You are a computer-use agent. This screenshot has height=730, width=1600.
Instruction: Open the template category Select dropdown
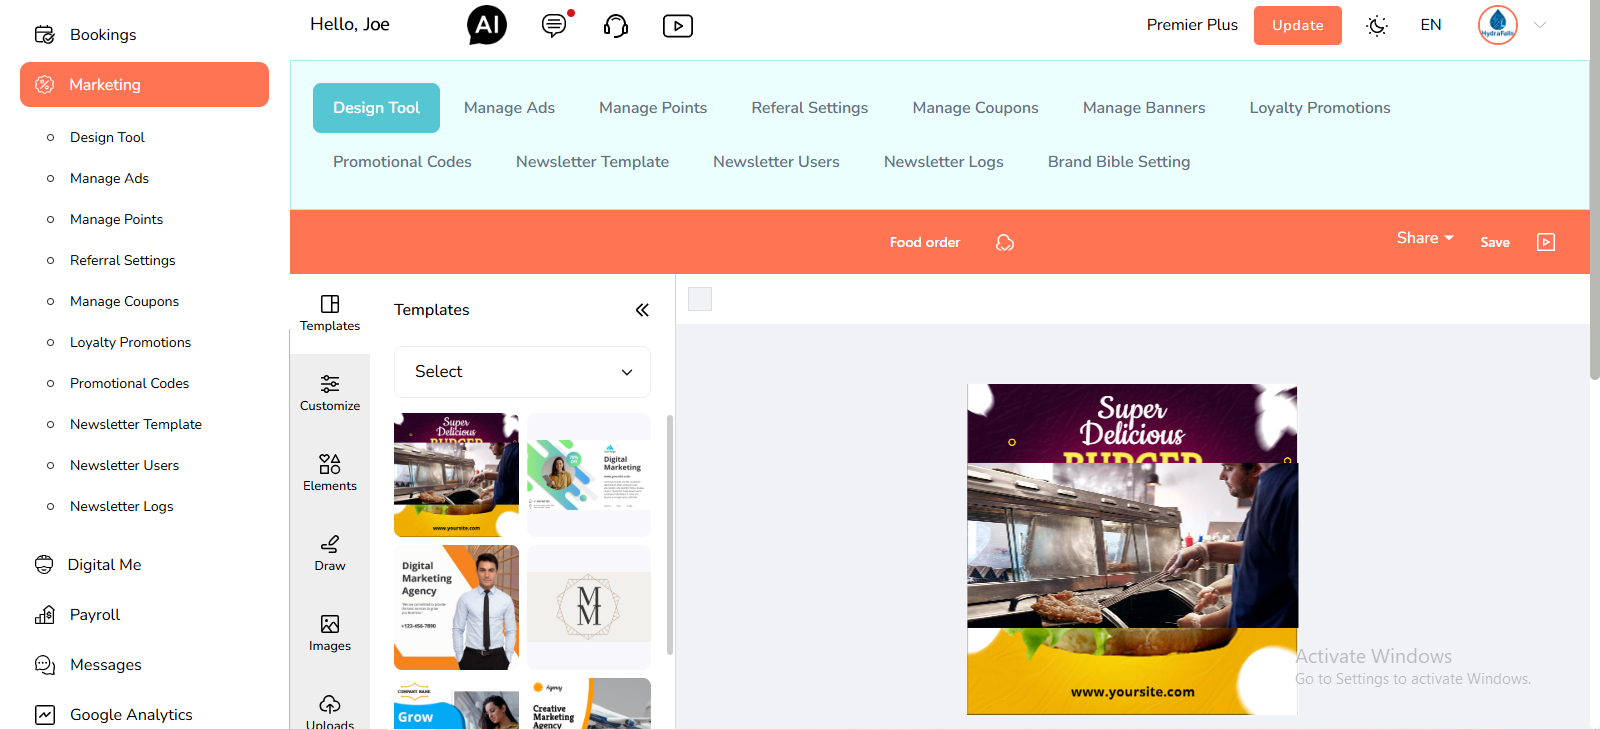(522, 372)
